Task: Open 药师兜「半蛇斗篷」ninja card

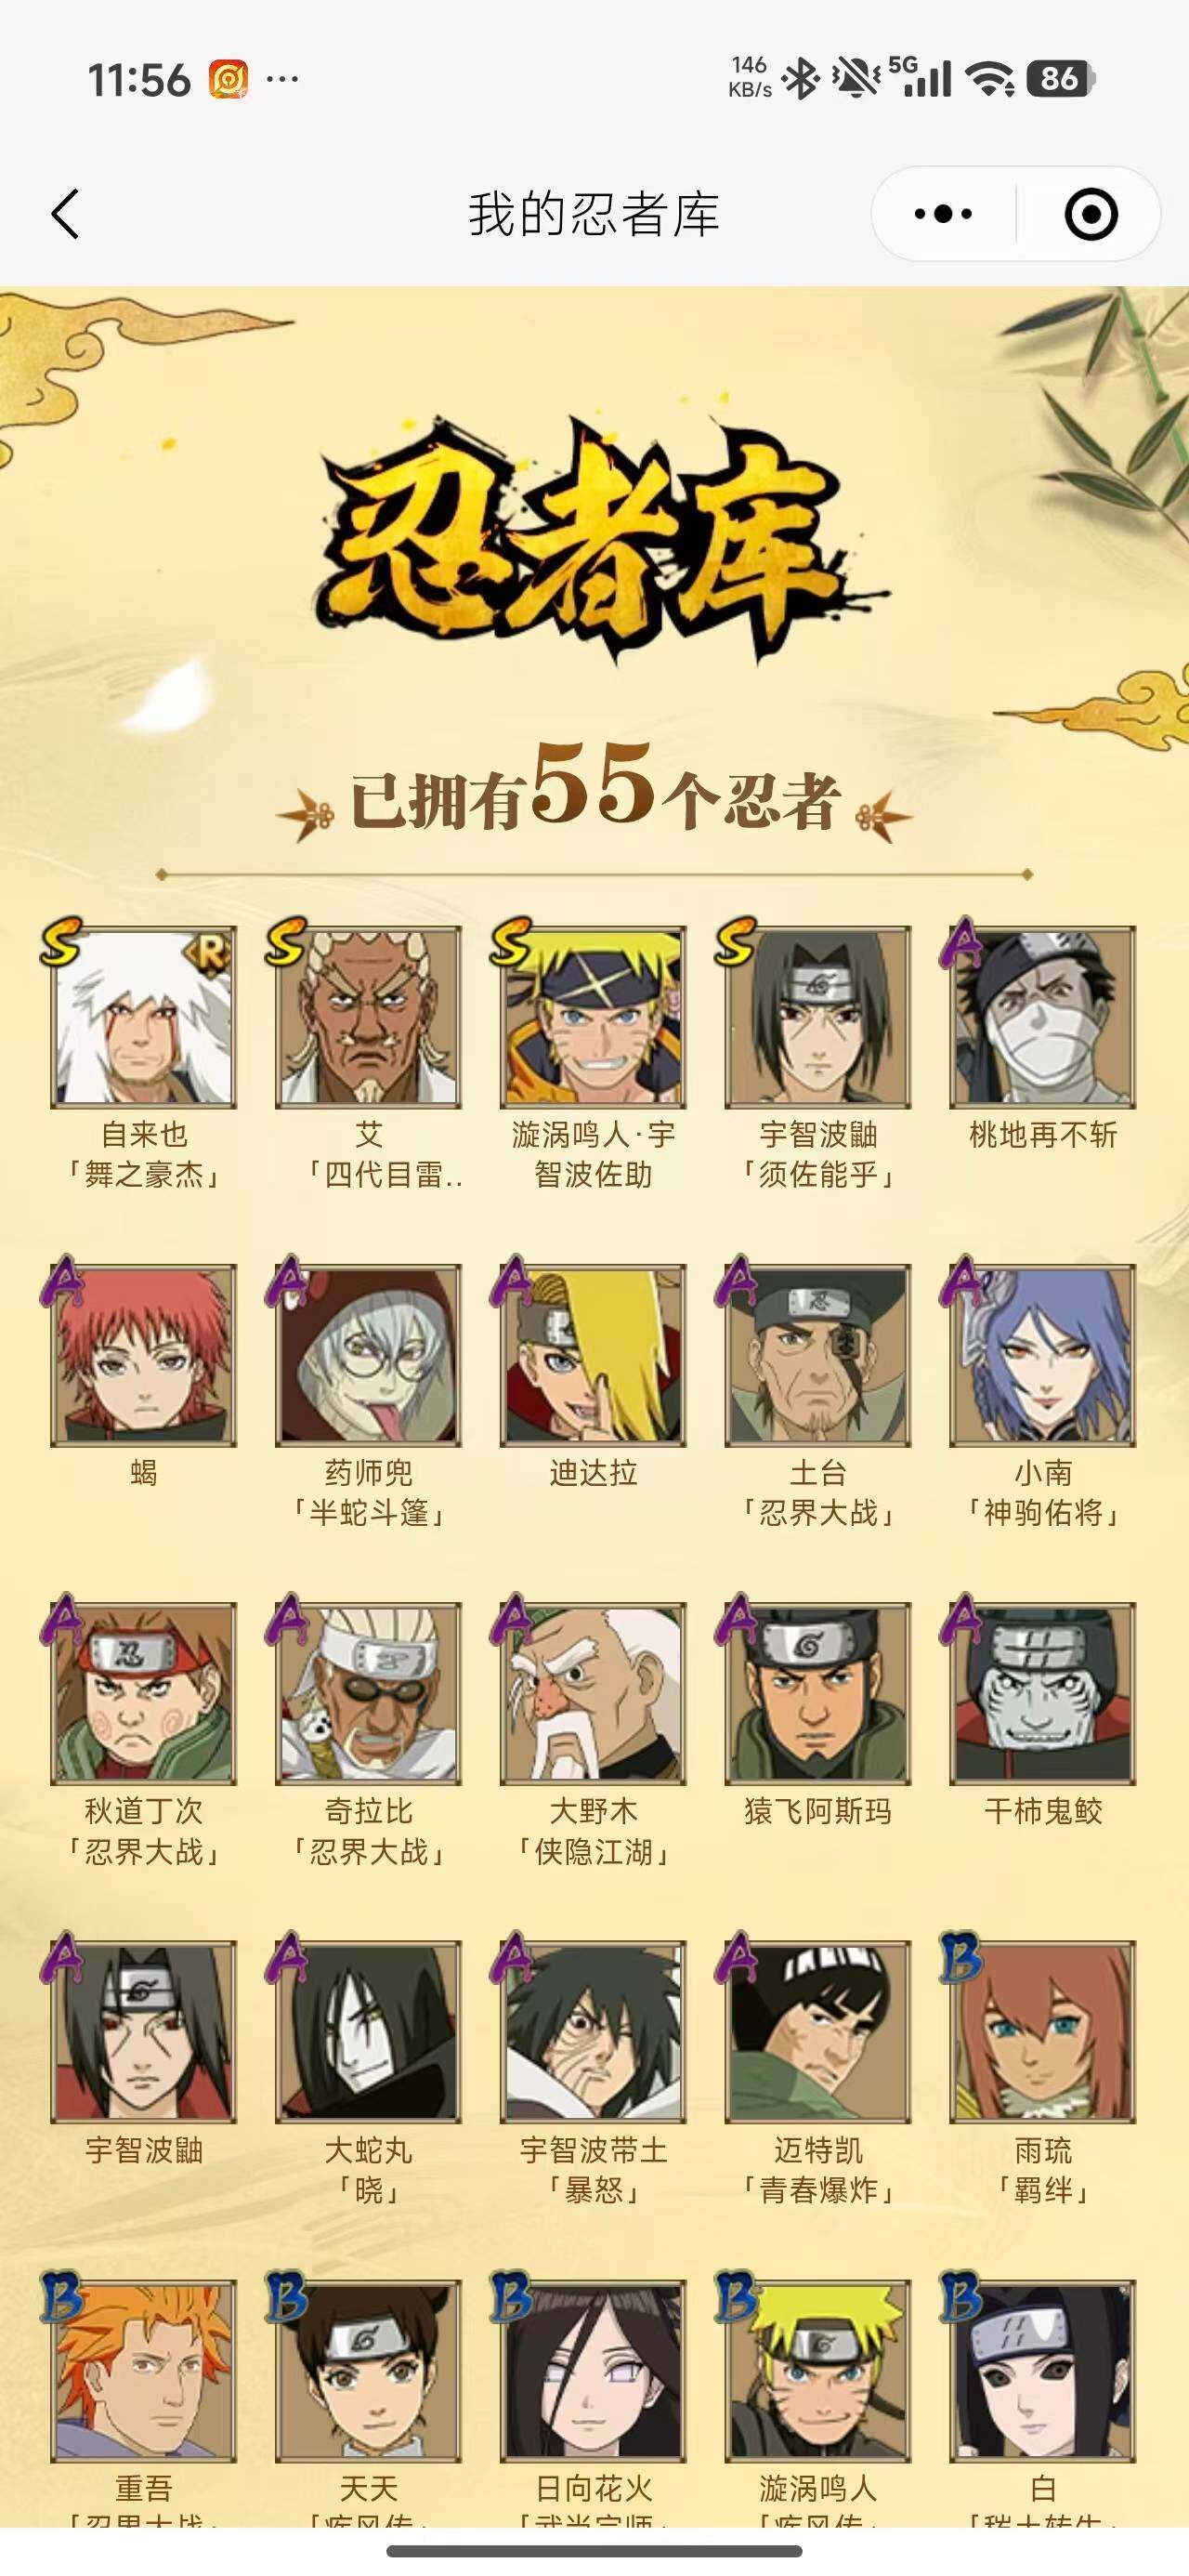Action: pos(368,1355)
